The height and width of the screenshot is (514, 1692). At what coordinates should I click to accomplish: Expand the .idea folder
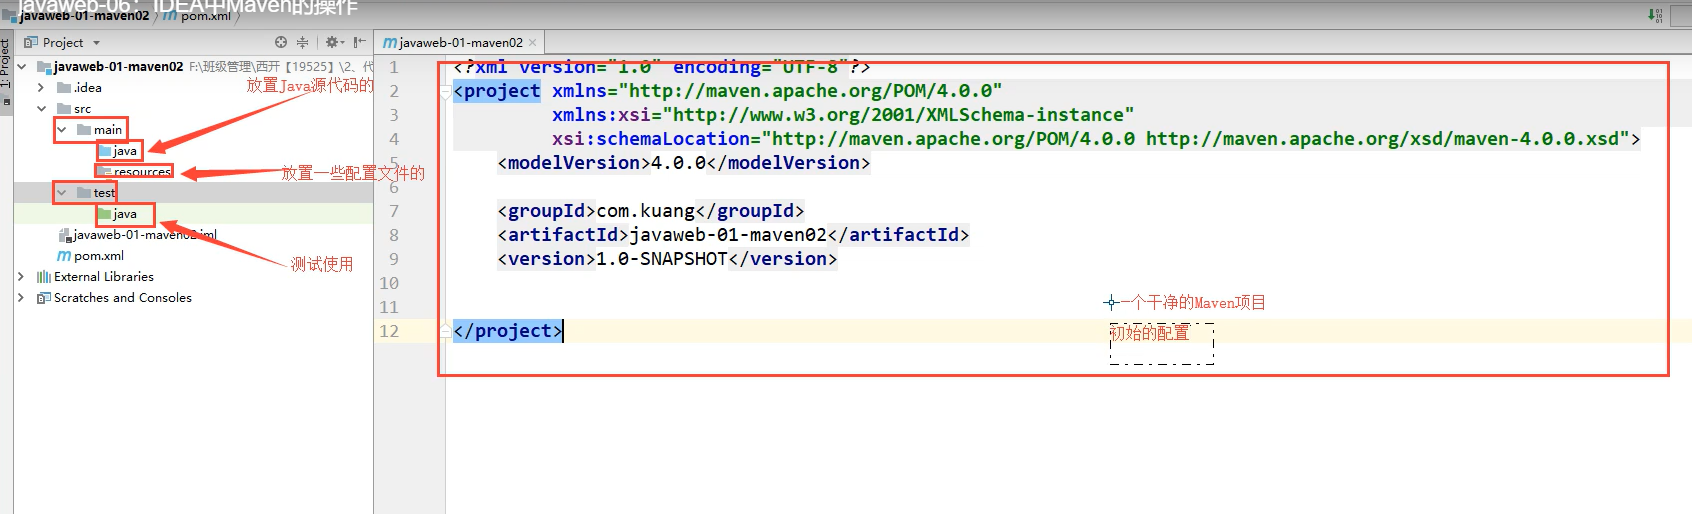click(41, 88)
